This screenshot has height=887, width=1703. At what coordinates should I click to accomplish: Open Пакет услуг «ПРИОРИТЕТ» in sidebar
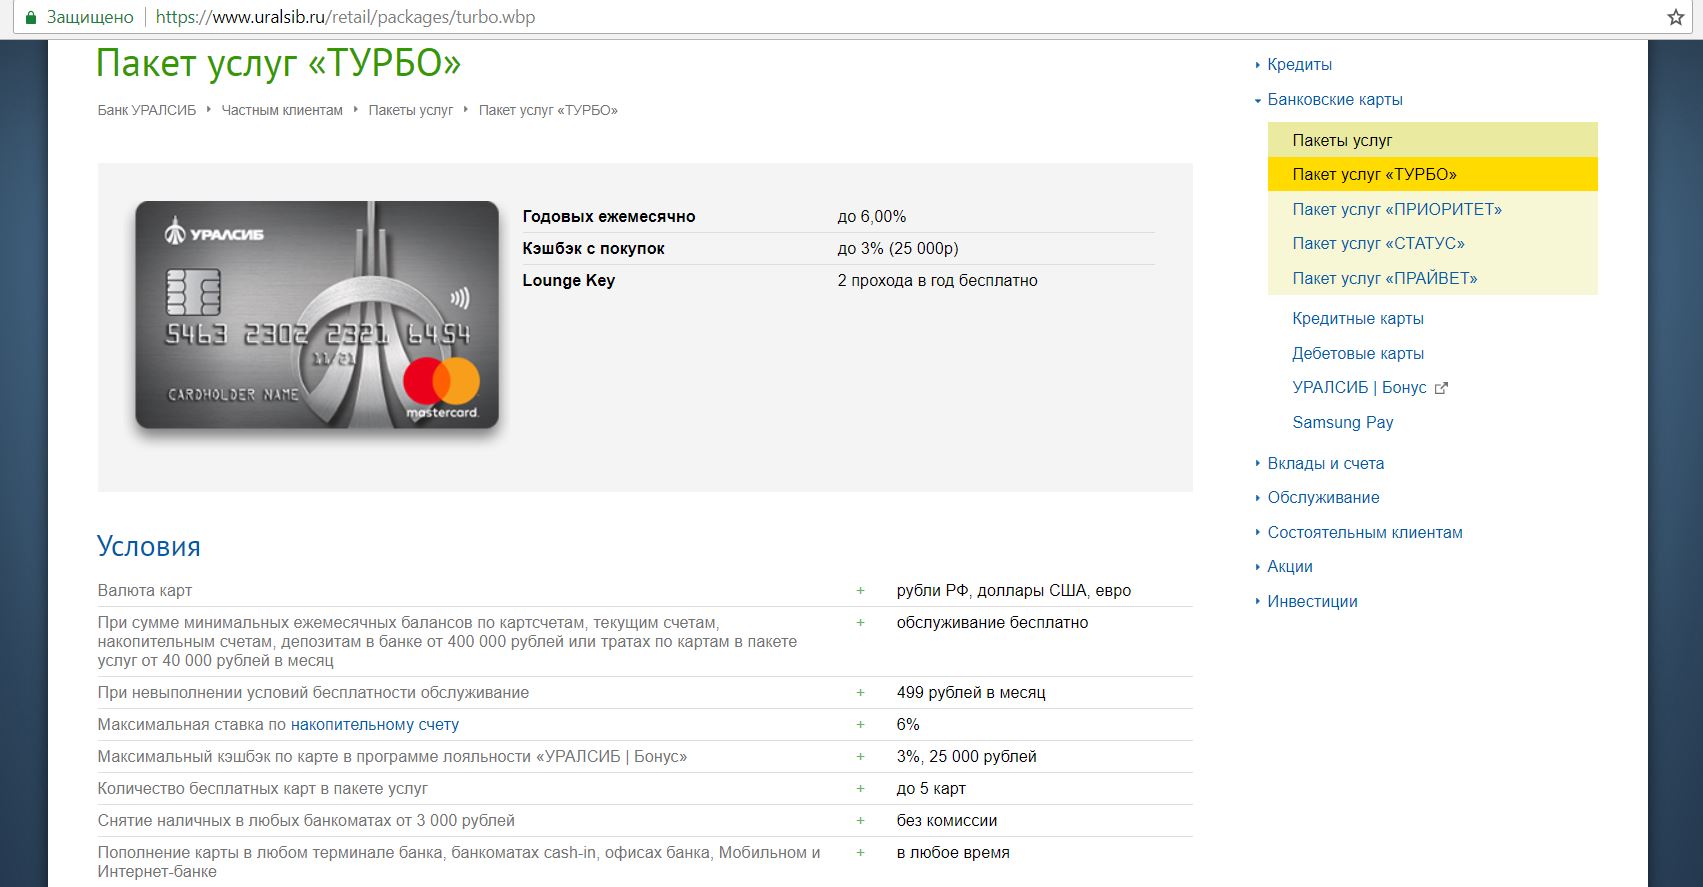coord(1396,209)
